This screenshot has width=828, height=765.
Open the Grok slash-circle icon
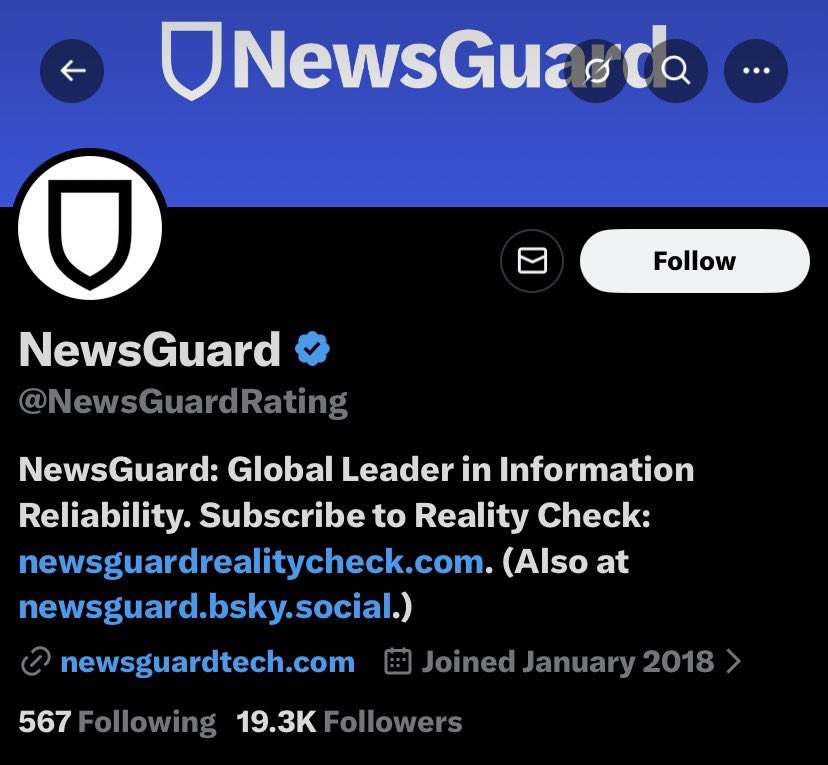[x=596, y=70]
